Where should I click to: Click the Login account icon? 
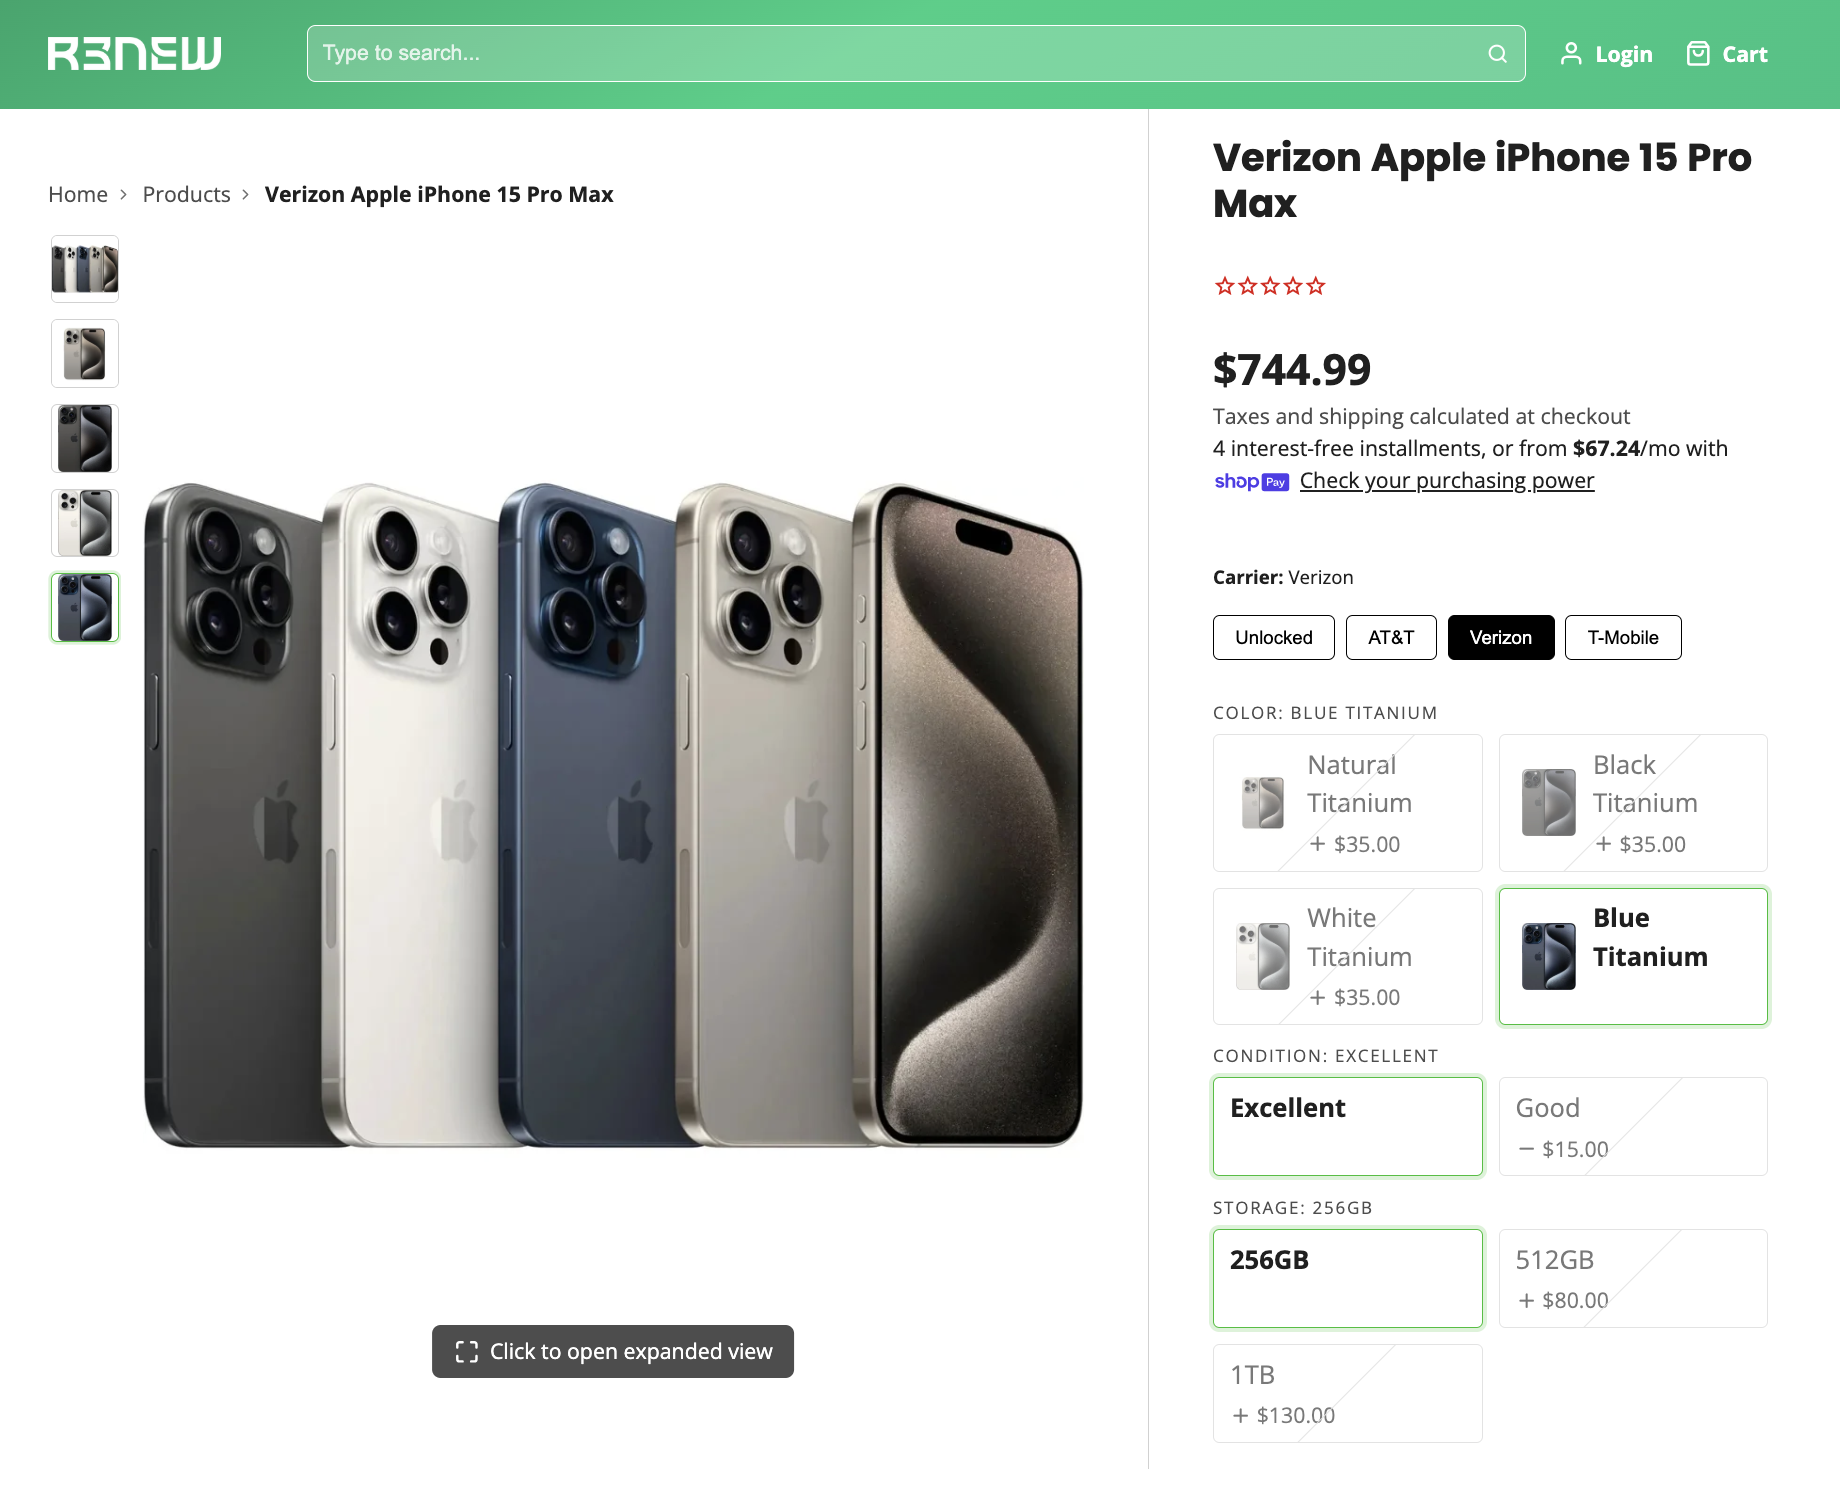point(1571,54)
